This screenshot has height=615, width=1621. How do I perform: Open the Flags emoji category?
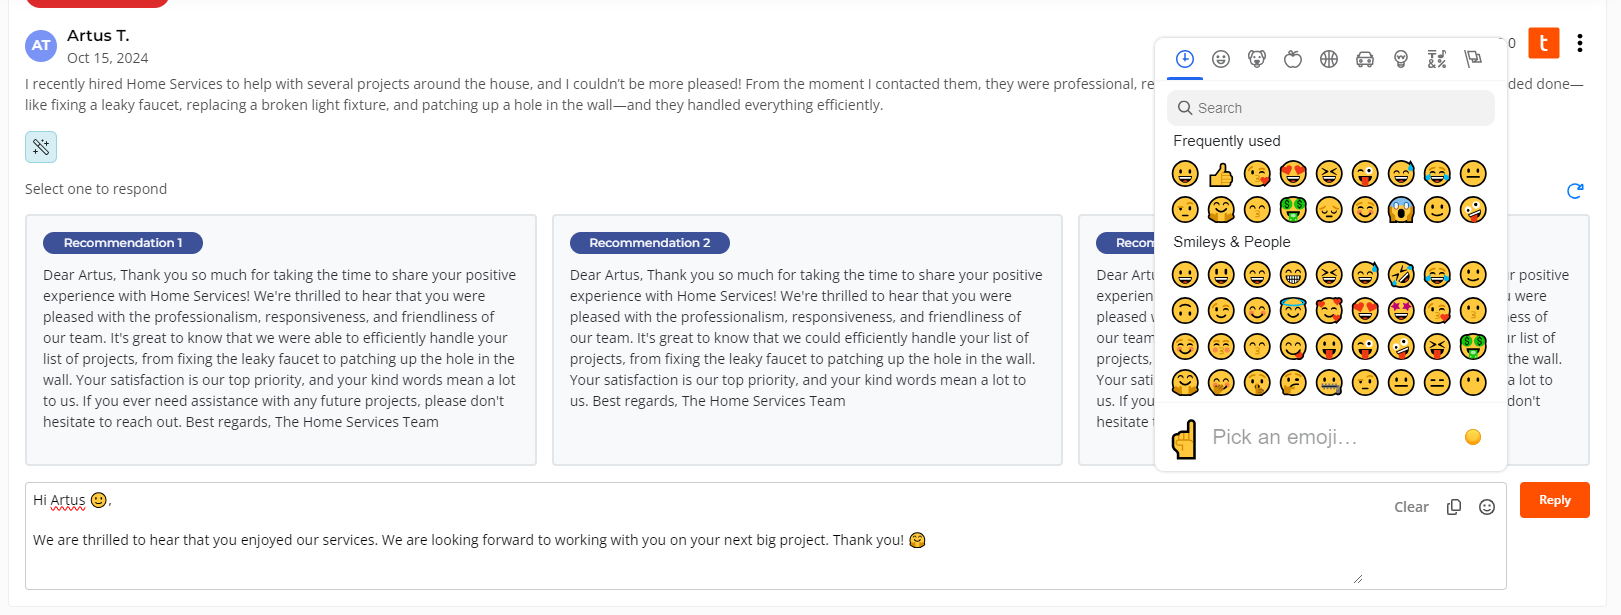[1473, 59]
